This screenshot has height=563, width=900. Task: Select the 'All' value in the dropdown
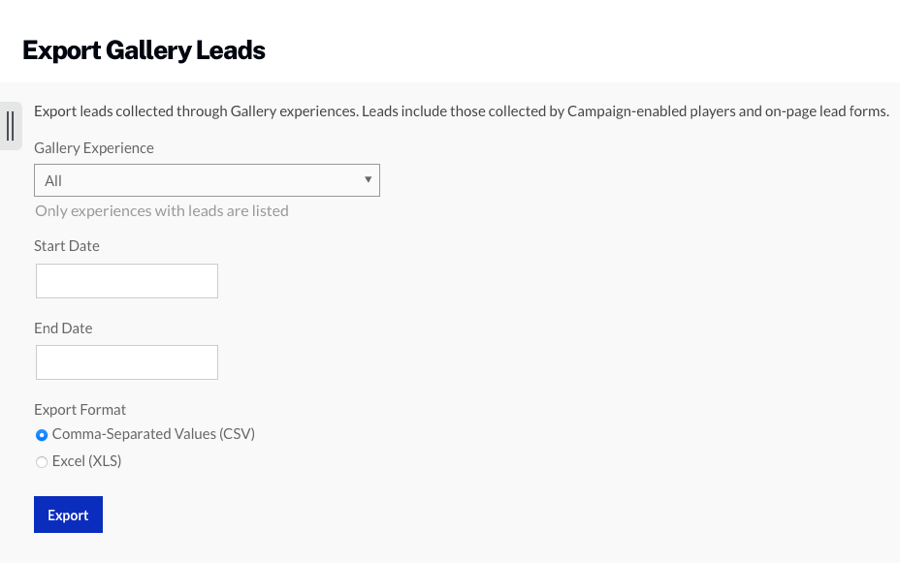pos(54,181)
